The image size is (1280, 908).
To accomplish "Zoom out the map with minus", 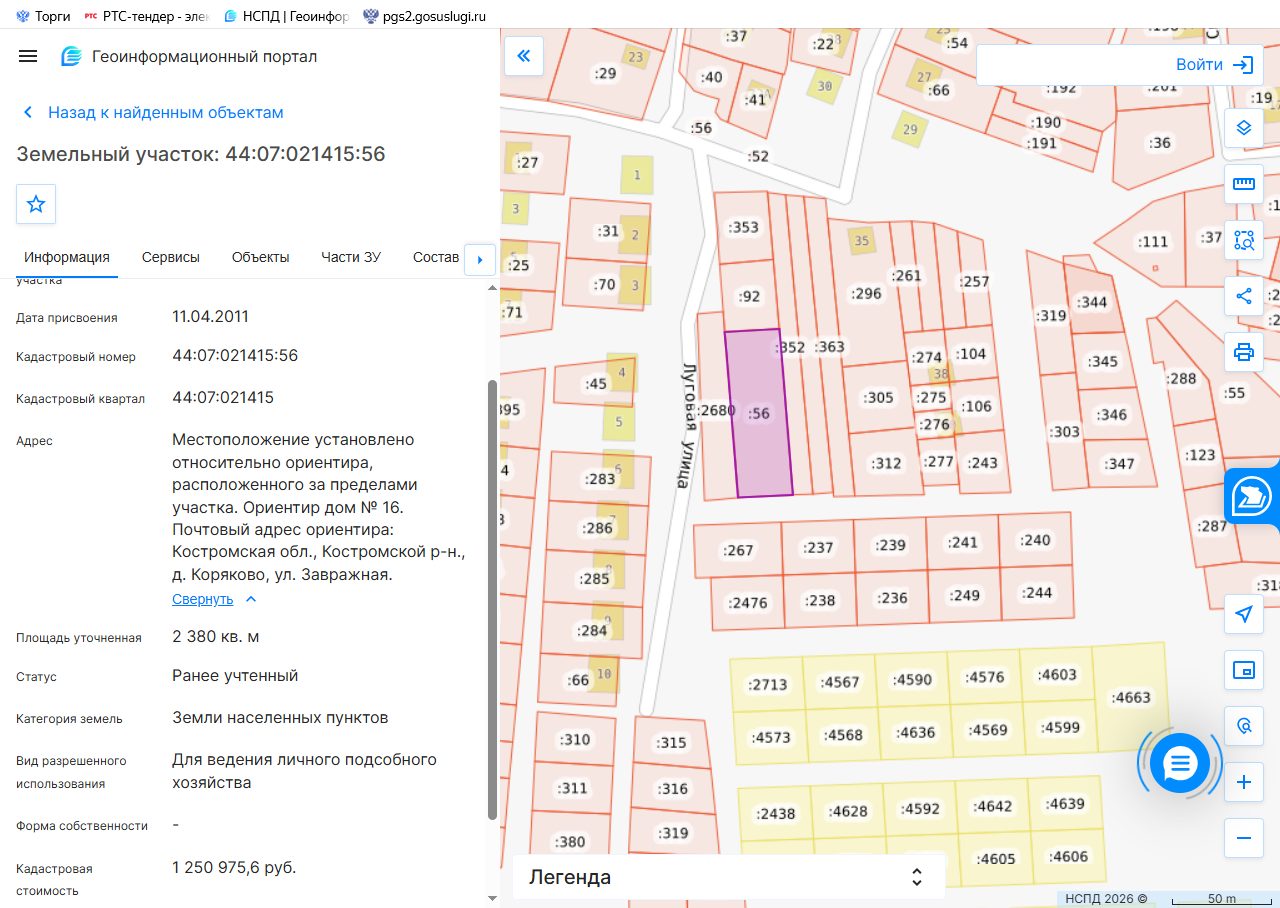I will (1244, 838).
